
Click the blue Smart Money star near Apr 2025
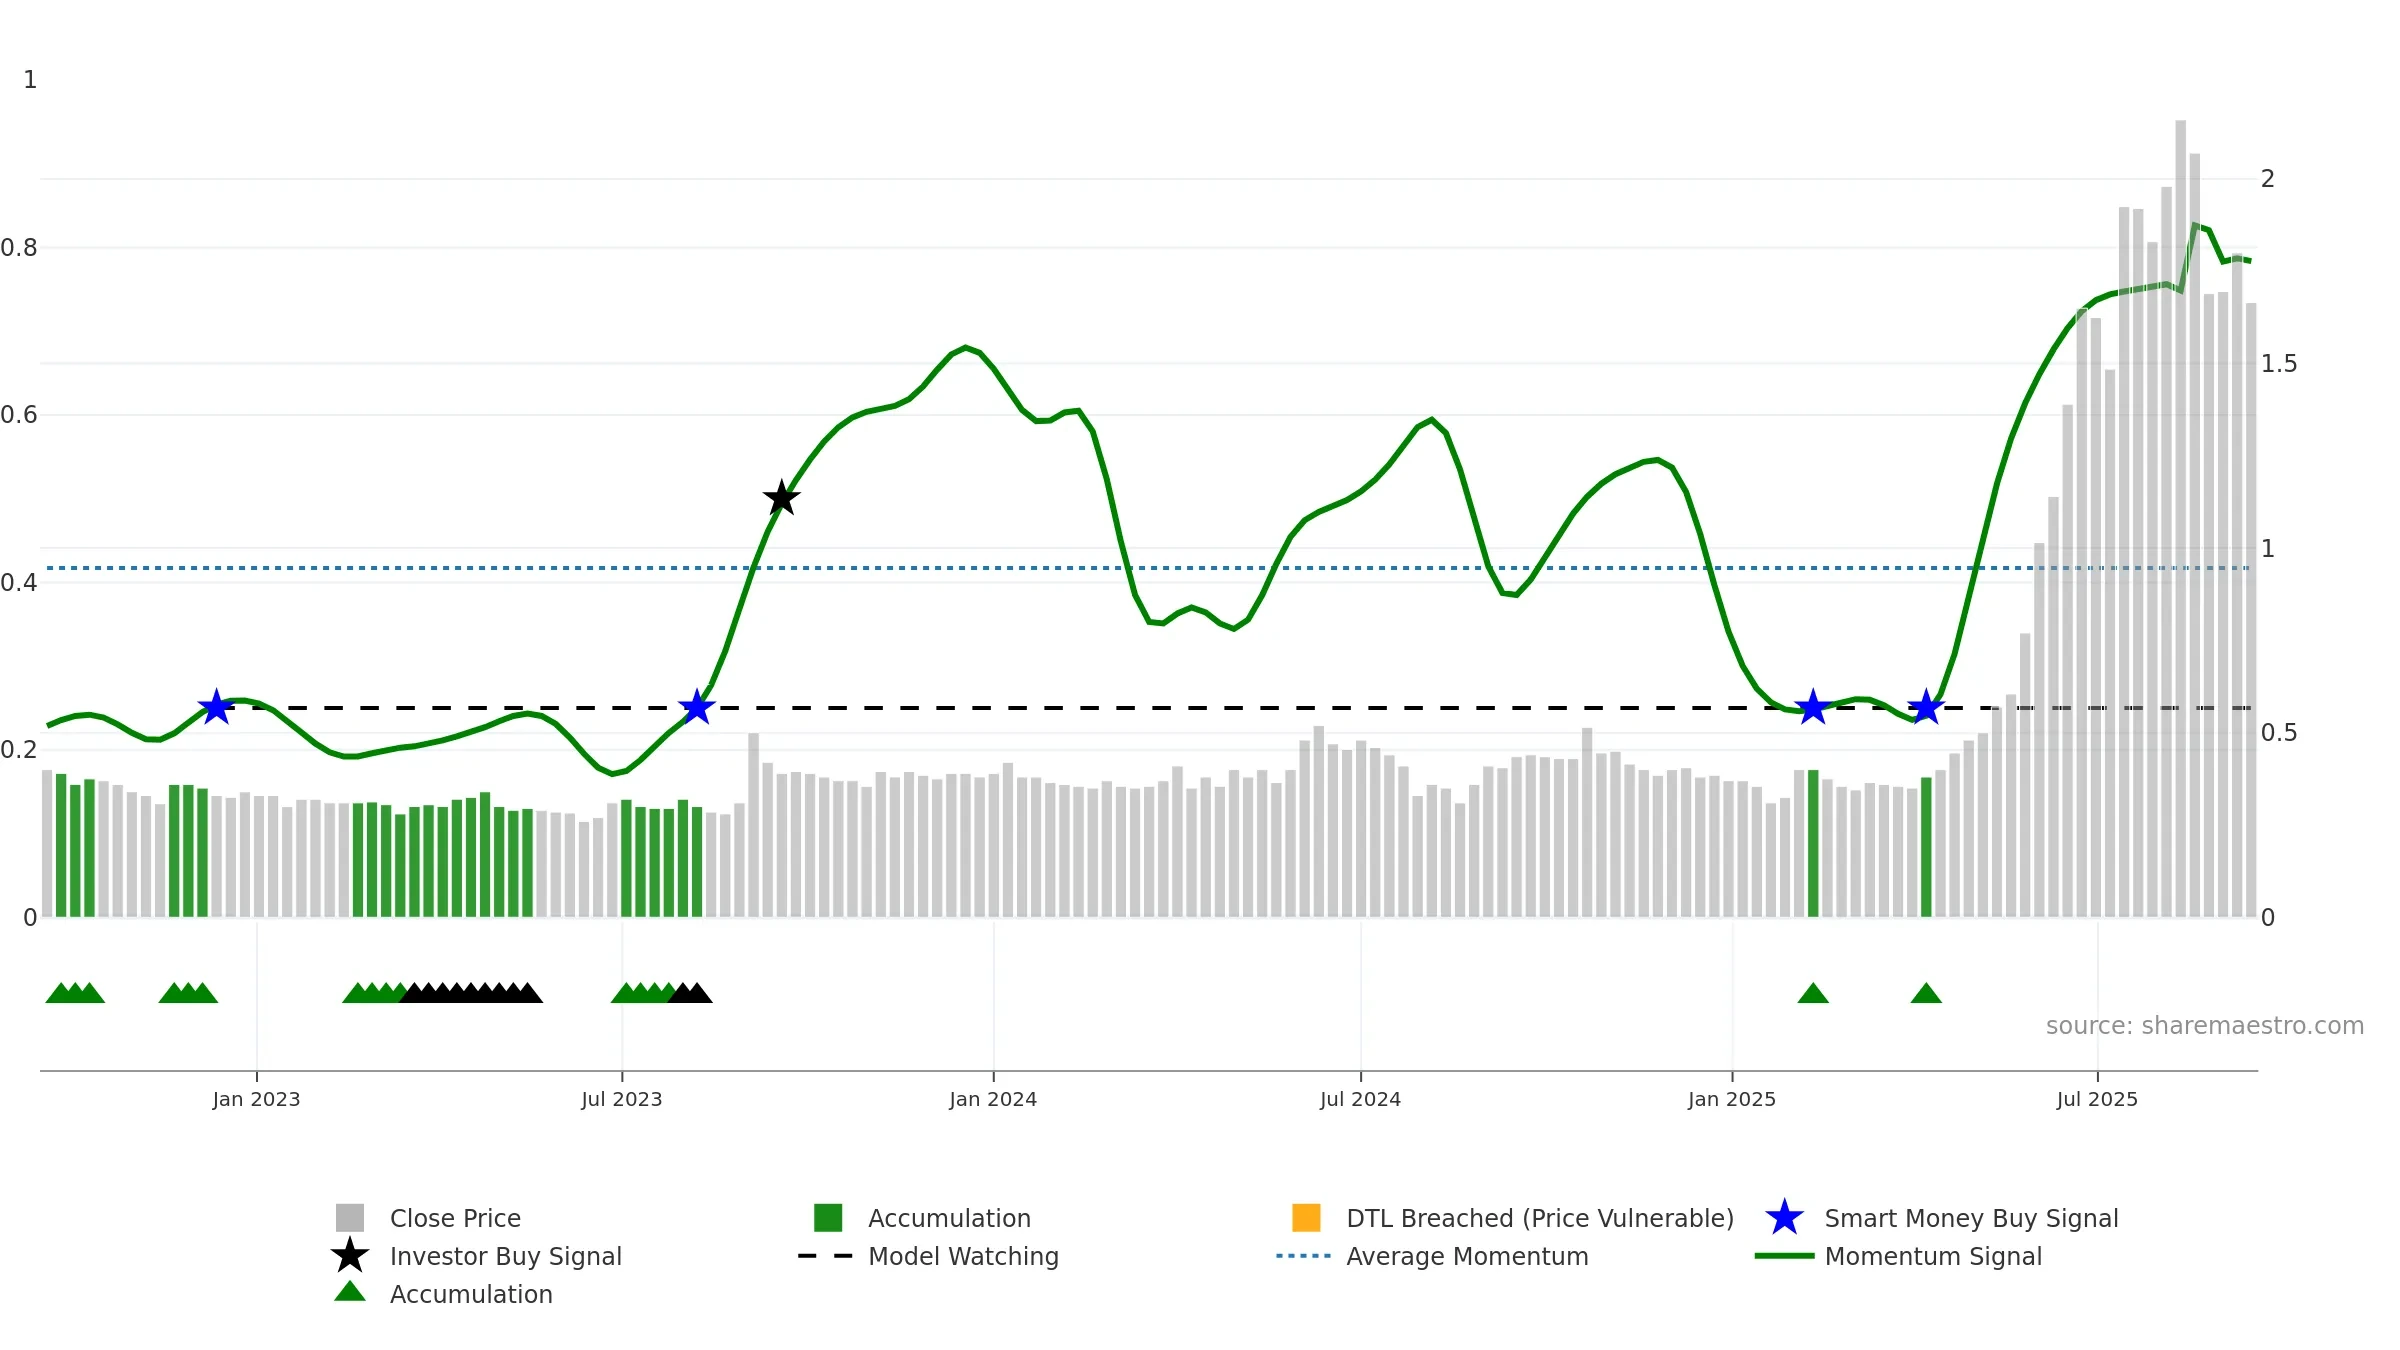[x=1926, y=707]
